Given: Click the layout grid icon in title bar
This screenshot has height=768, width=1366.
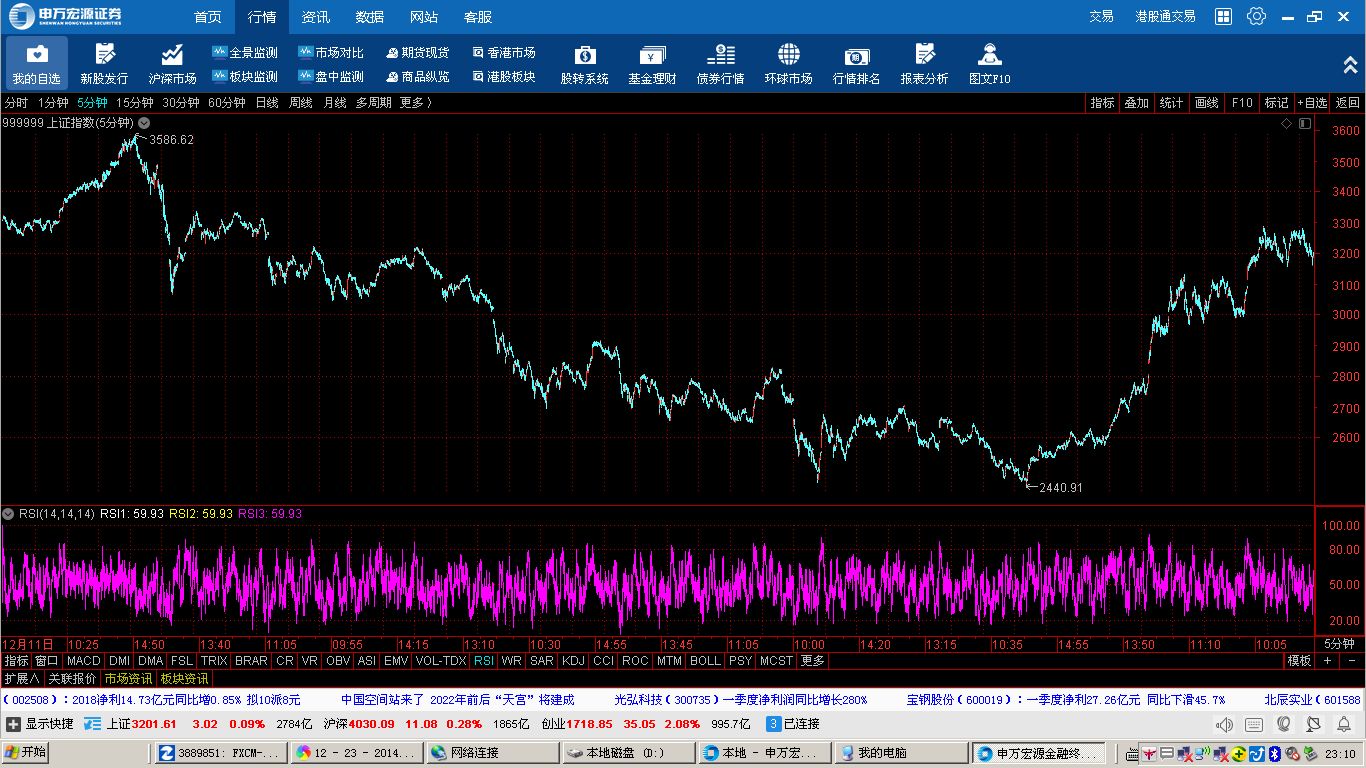Looking at the screenshot, I should tap(1223, 16).
